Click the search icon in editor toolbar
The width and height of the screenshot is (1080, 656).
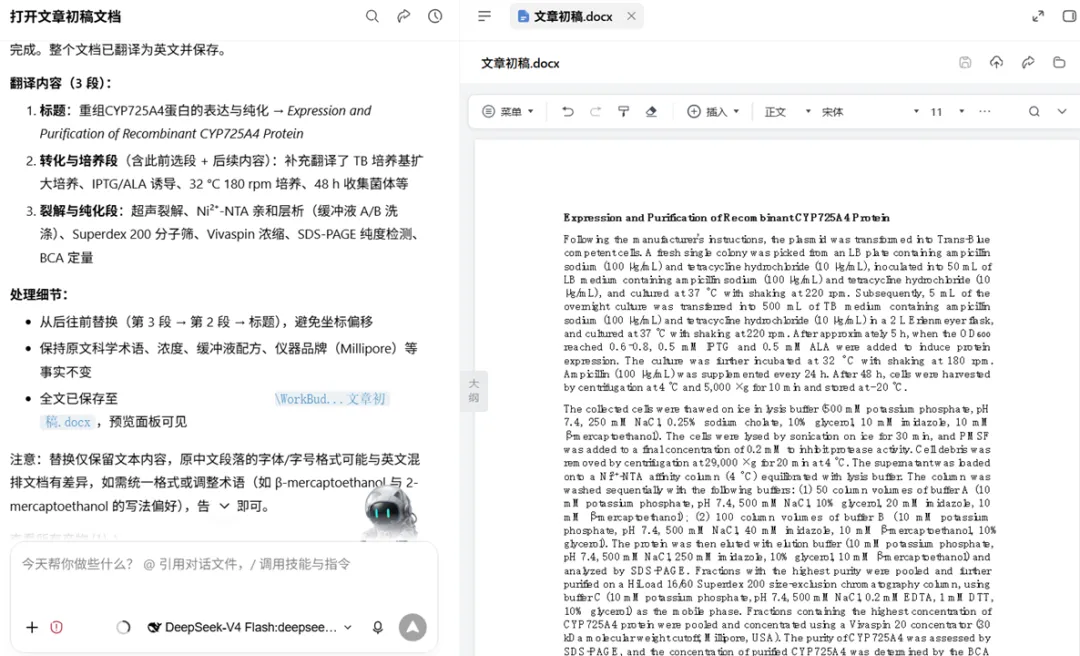coord(1034,112)
